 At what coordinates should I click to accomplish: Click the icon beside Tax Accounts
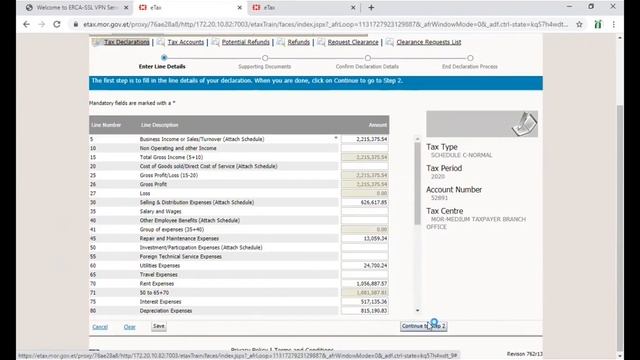[161, 42]
